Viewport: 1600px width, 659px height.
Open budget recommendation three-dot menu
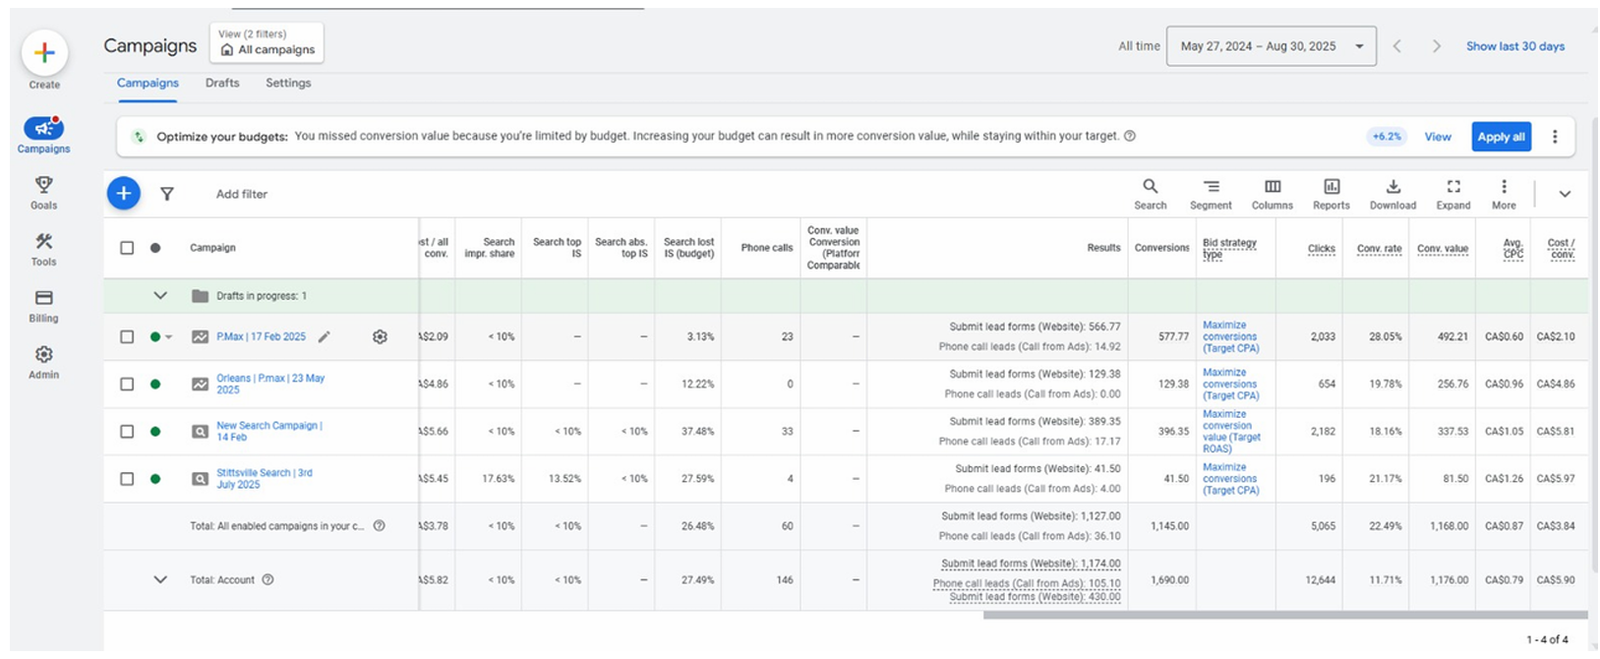click(1554, 136)
